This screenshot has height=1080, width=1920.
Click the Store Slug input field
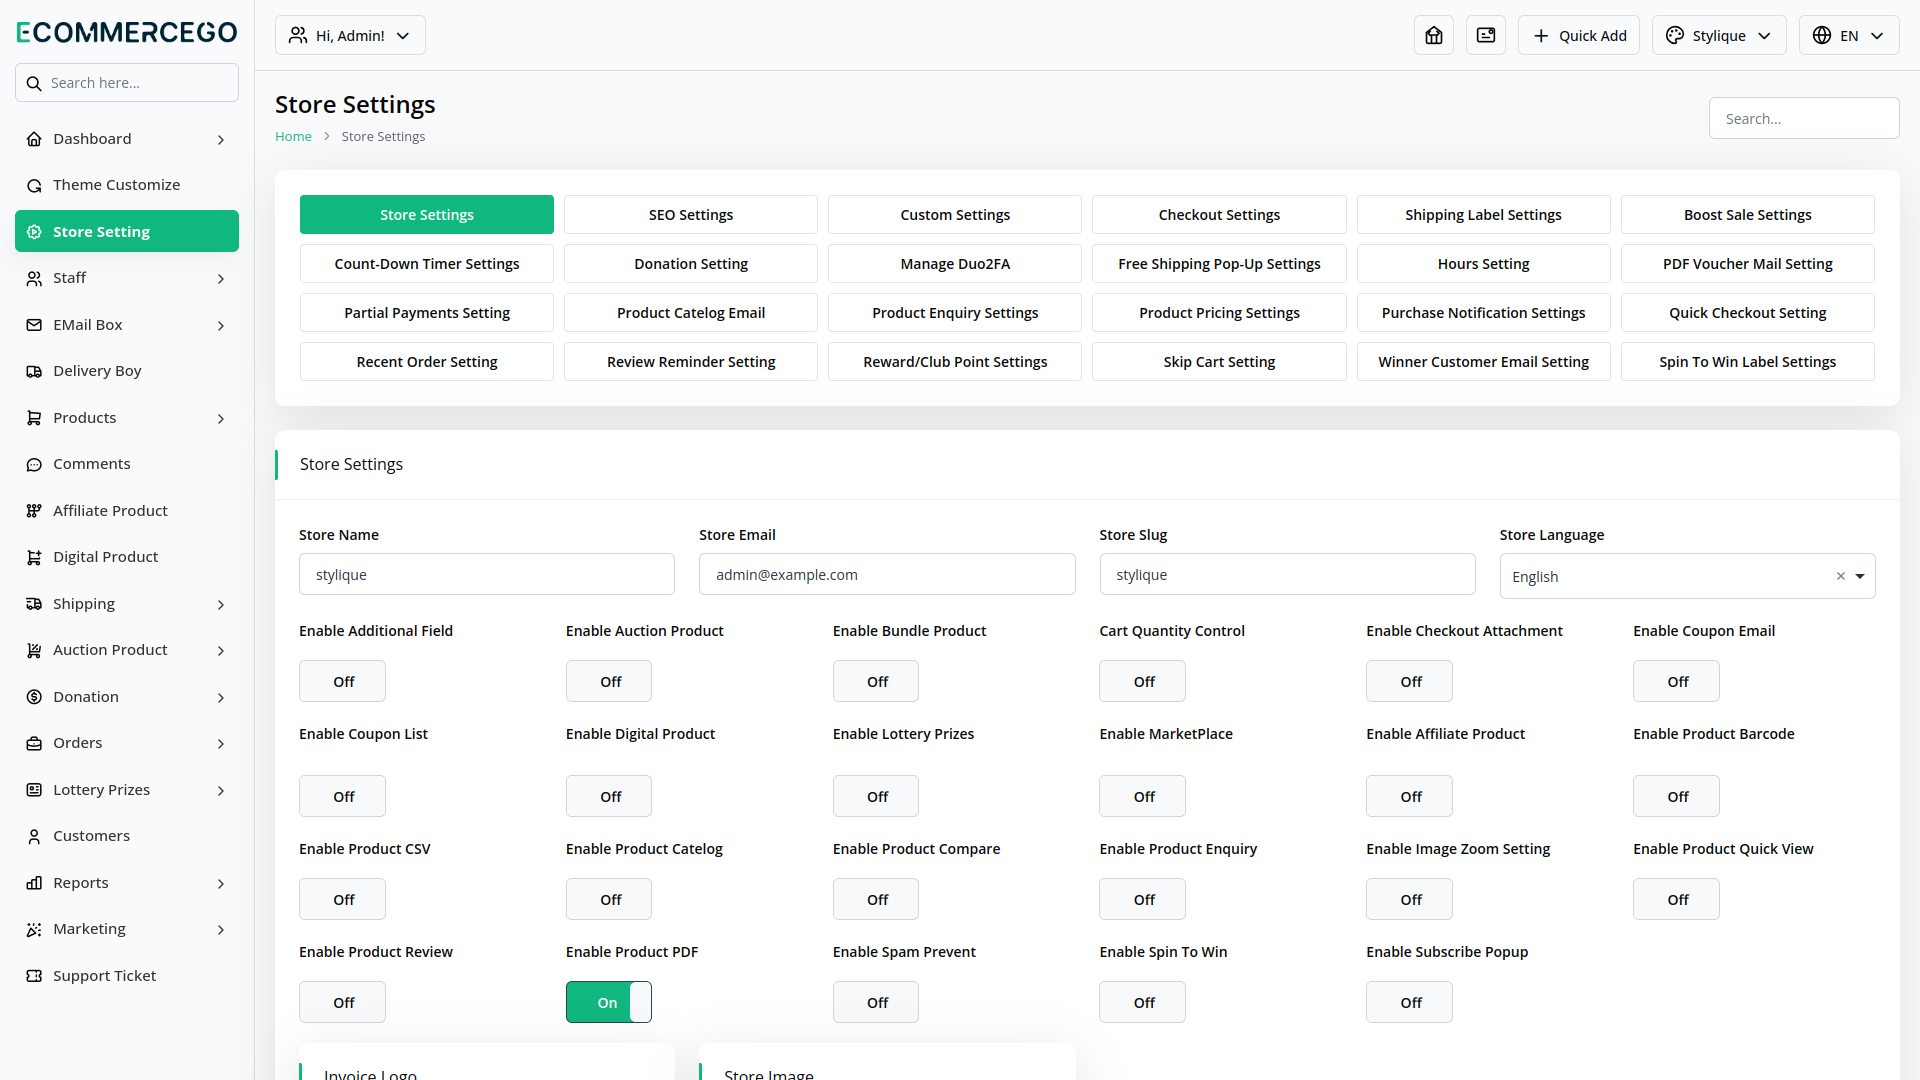pos(1287,574)
